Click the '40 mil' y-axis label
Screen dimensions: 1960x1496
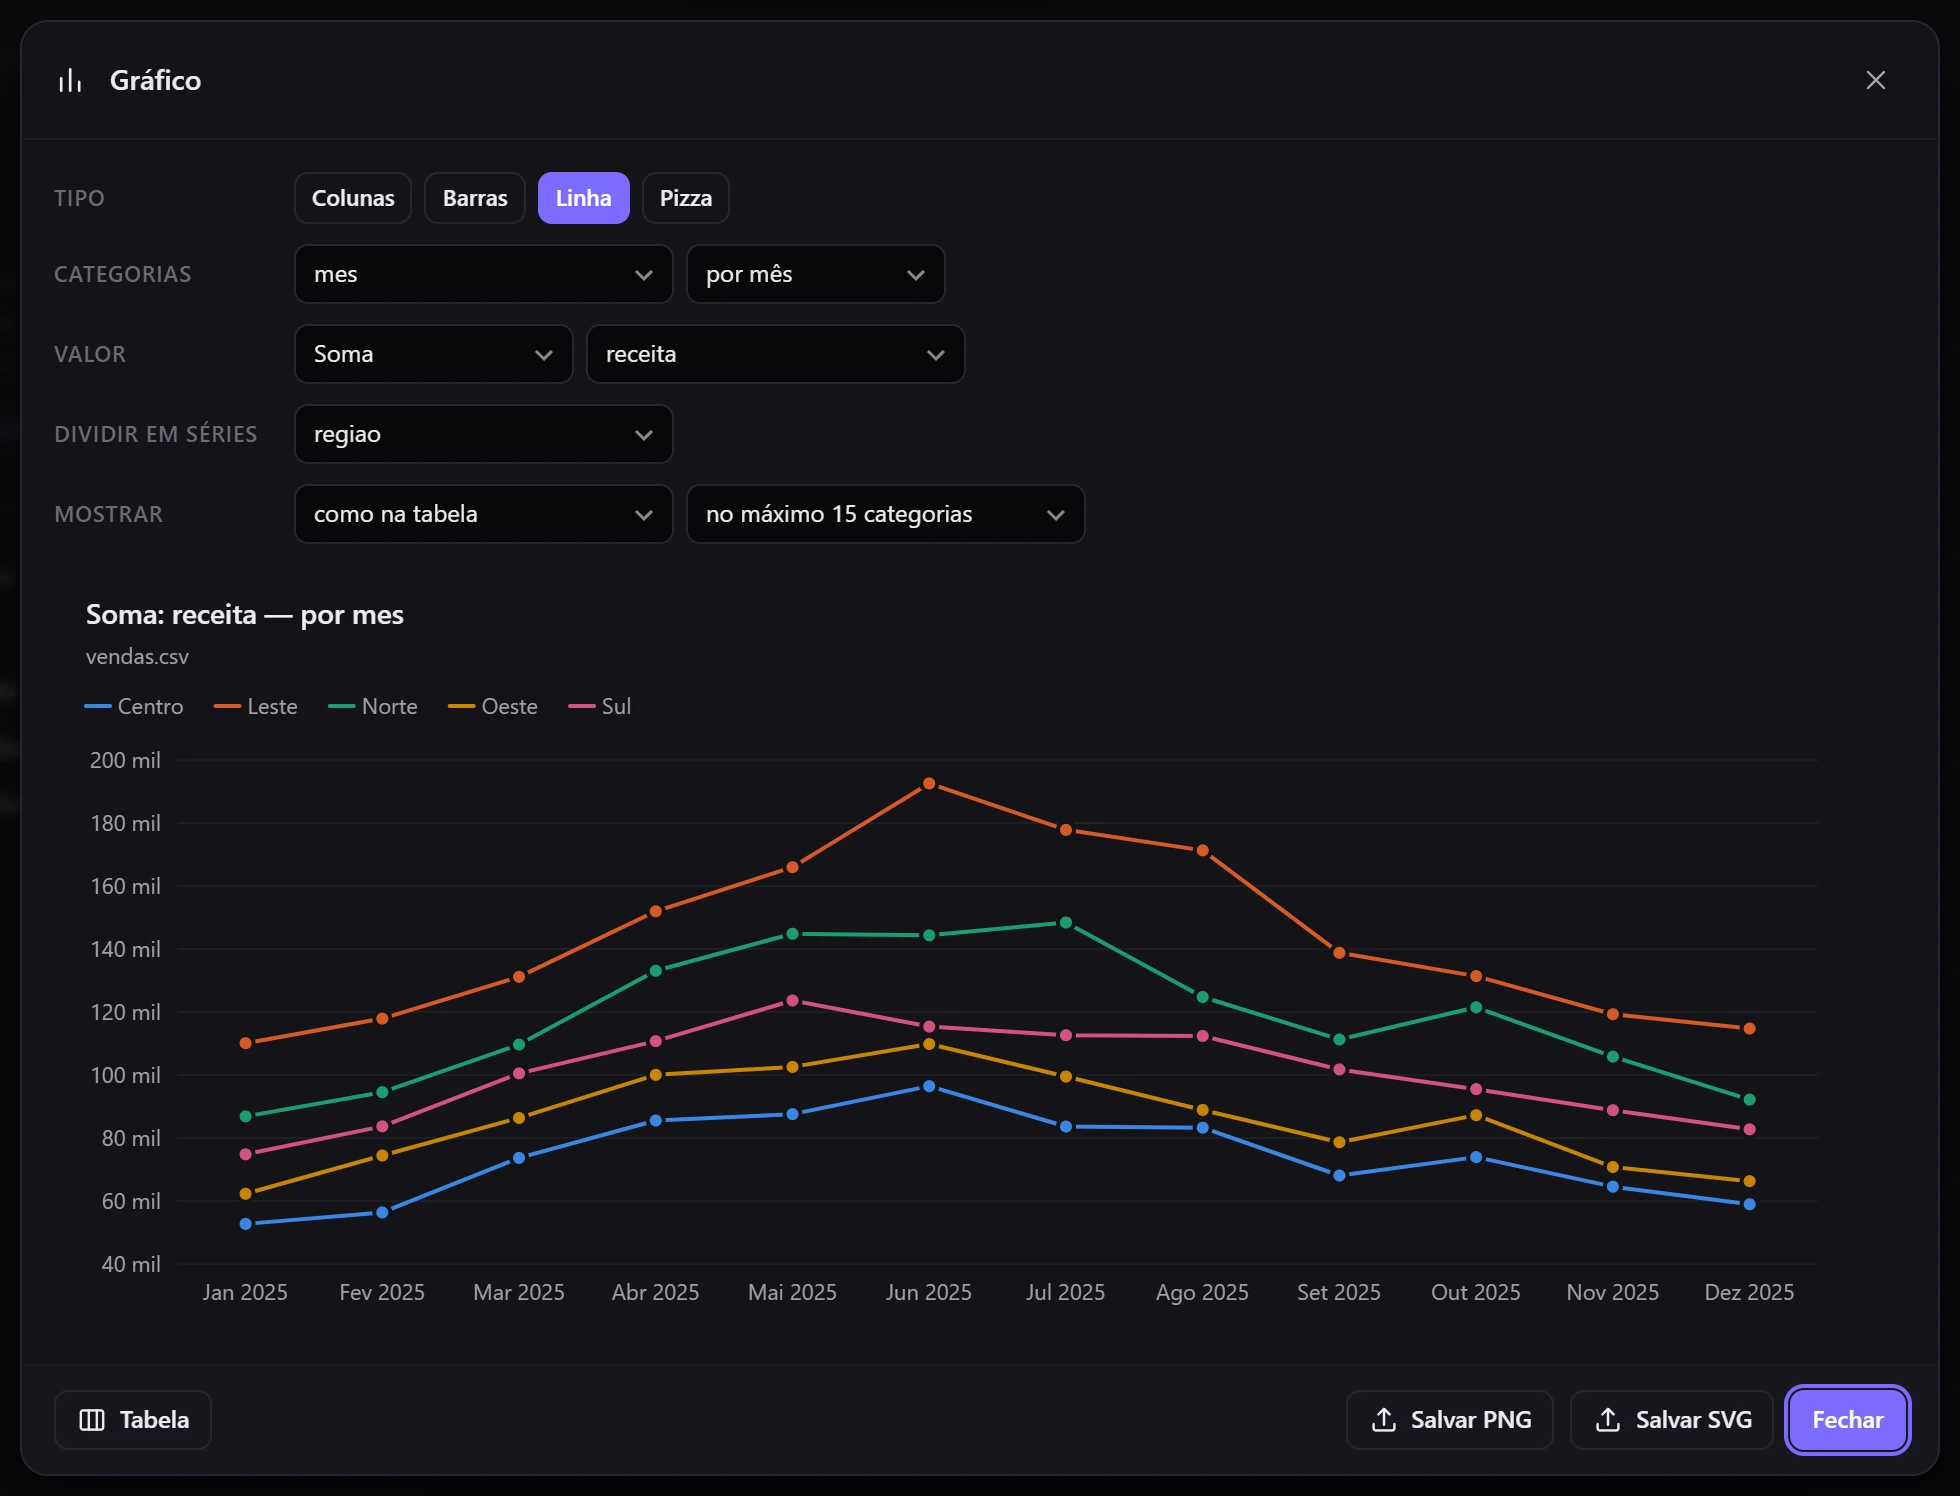[x=131, y=1264]
